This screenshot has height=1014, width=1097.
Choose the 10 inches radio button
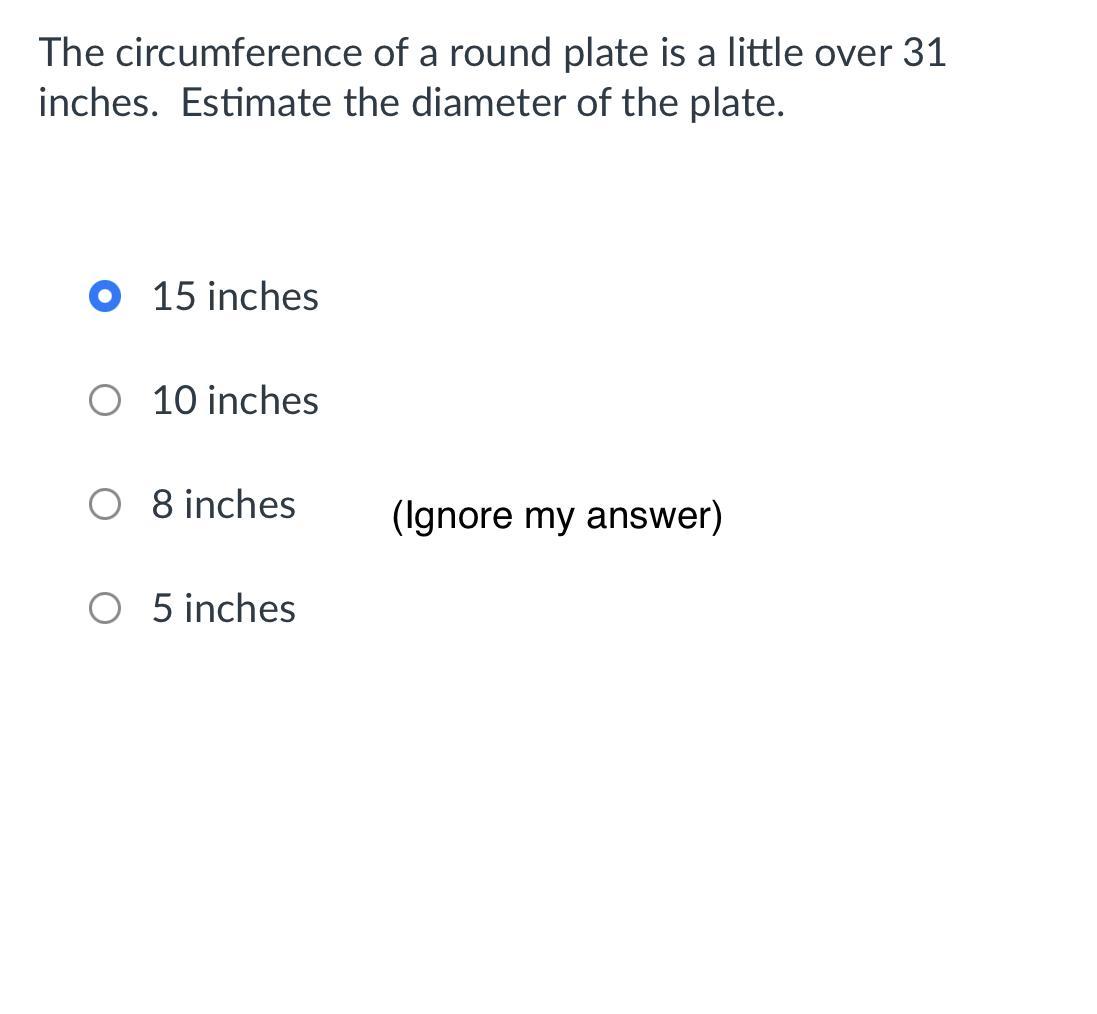(x=105, y=401)
